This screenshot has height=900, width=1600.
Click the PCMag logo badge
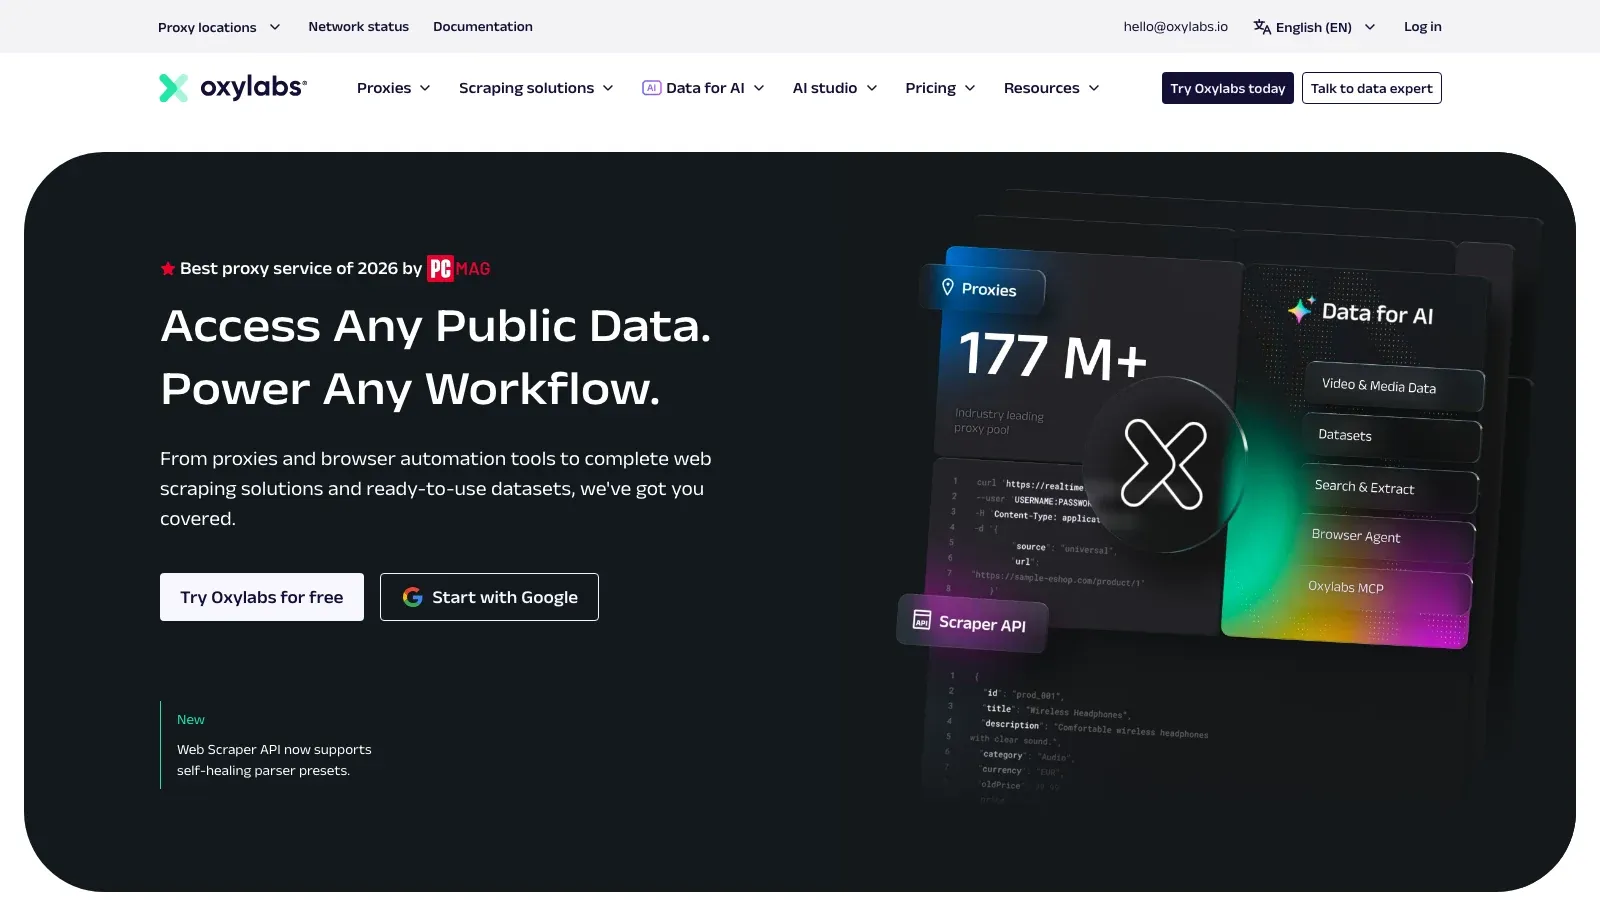459,268
